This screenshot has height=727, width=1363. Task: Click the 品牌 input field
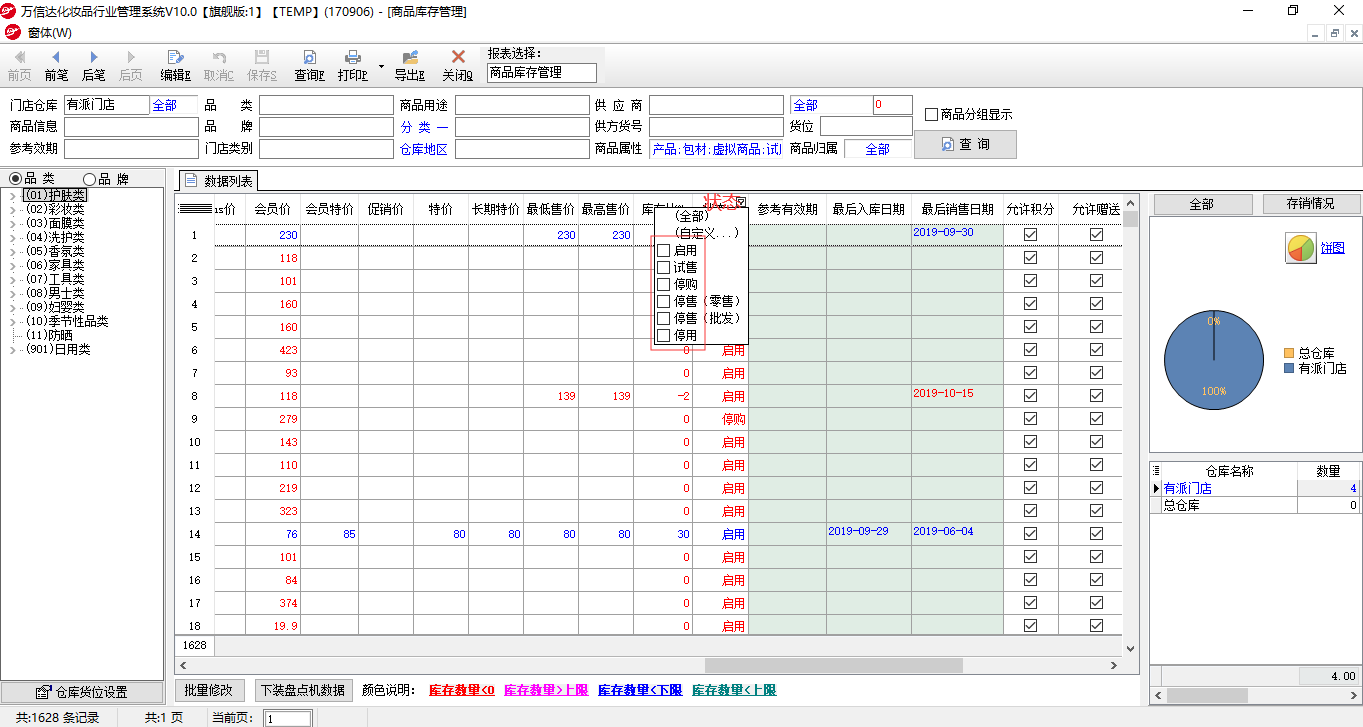326,127
